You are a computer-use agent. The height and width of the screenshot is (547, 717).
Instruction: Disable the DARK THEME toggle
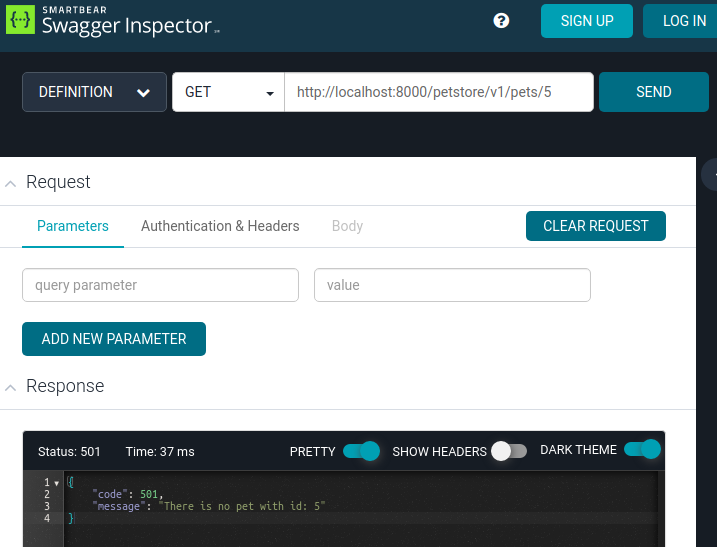[x=642, y=450]
